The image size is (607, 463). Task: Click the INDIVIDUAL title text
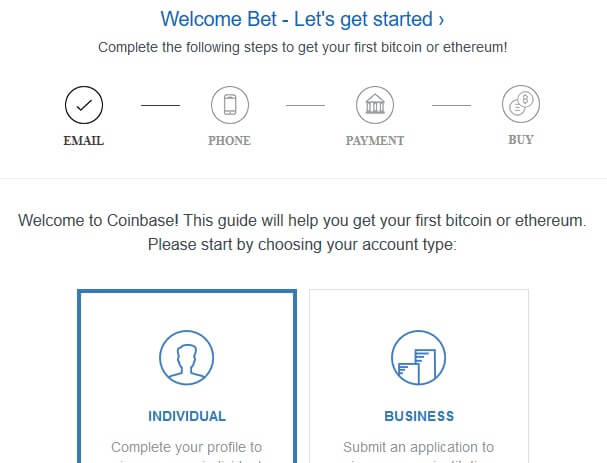[x=187, y=416]
